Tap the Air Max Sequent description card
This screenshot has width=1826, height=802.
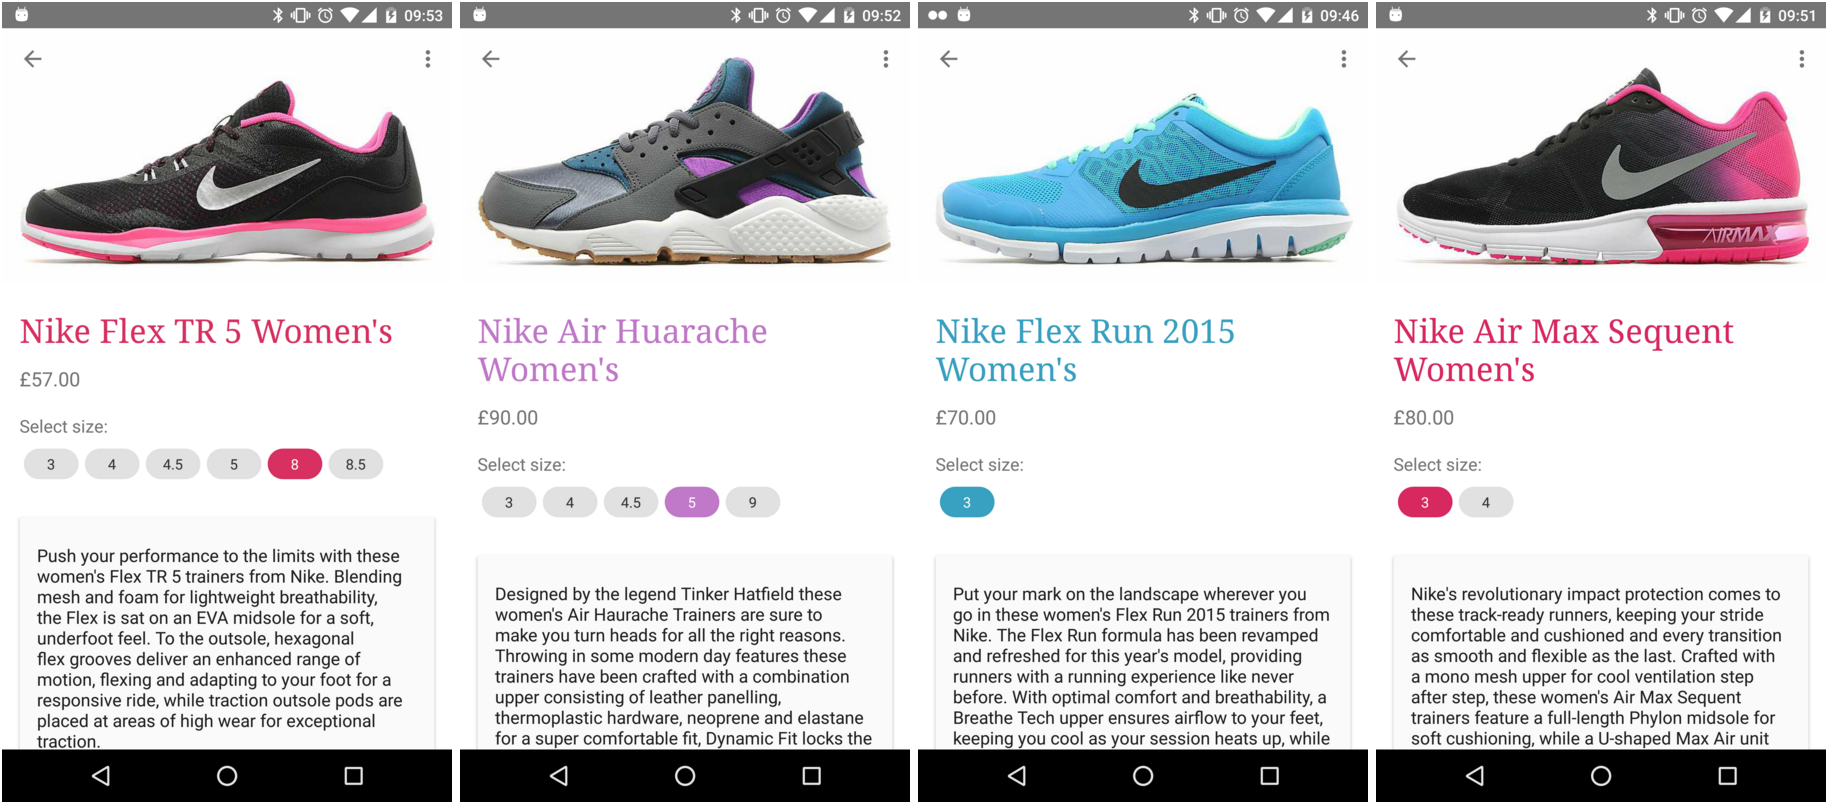(x=1601, y=652)
